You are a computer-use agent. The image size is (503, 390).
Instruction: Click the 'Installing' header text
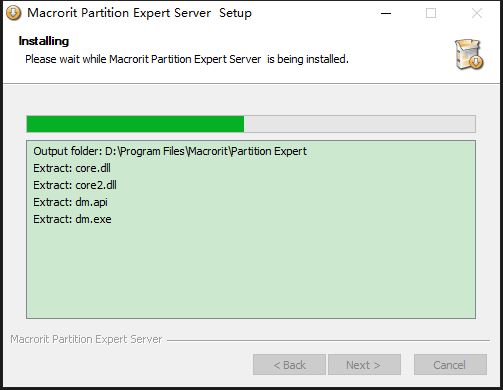click(44, 41)
